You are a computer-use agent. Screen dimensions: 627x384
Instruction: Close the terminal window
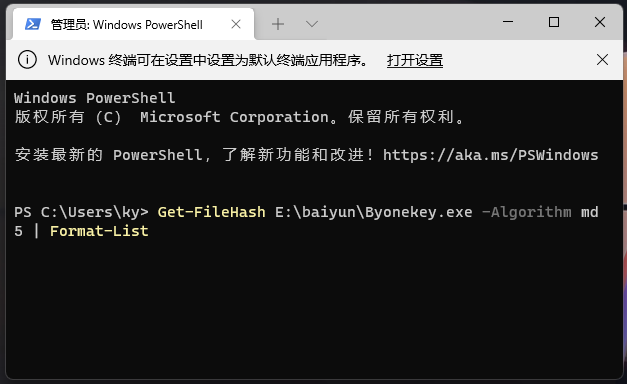point(600,22)
